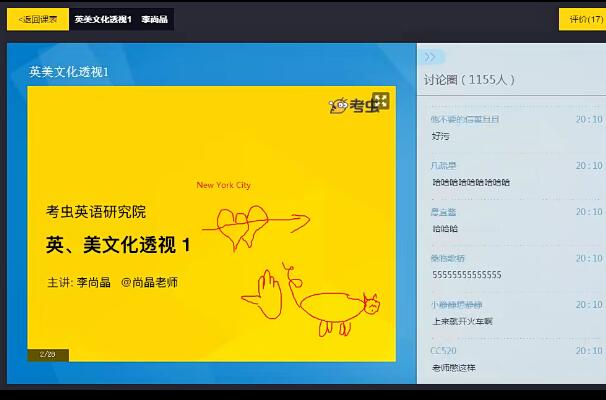Click the username above message 好污
The height and width of the screenshot is (400, 606).
465,119
